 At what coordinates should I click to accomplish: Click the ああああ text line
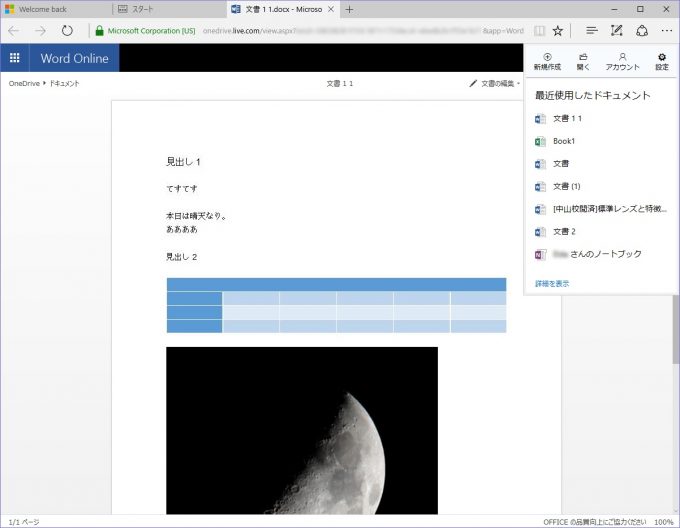tap(182, 229)
